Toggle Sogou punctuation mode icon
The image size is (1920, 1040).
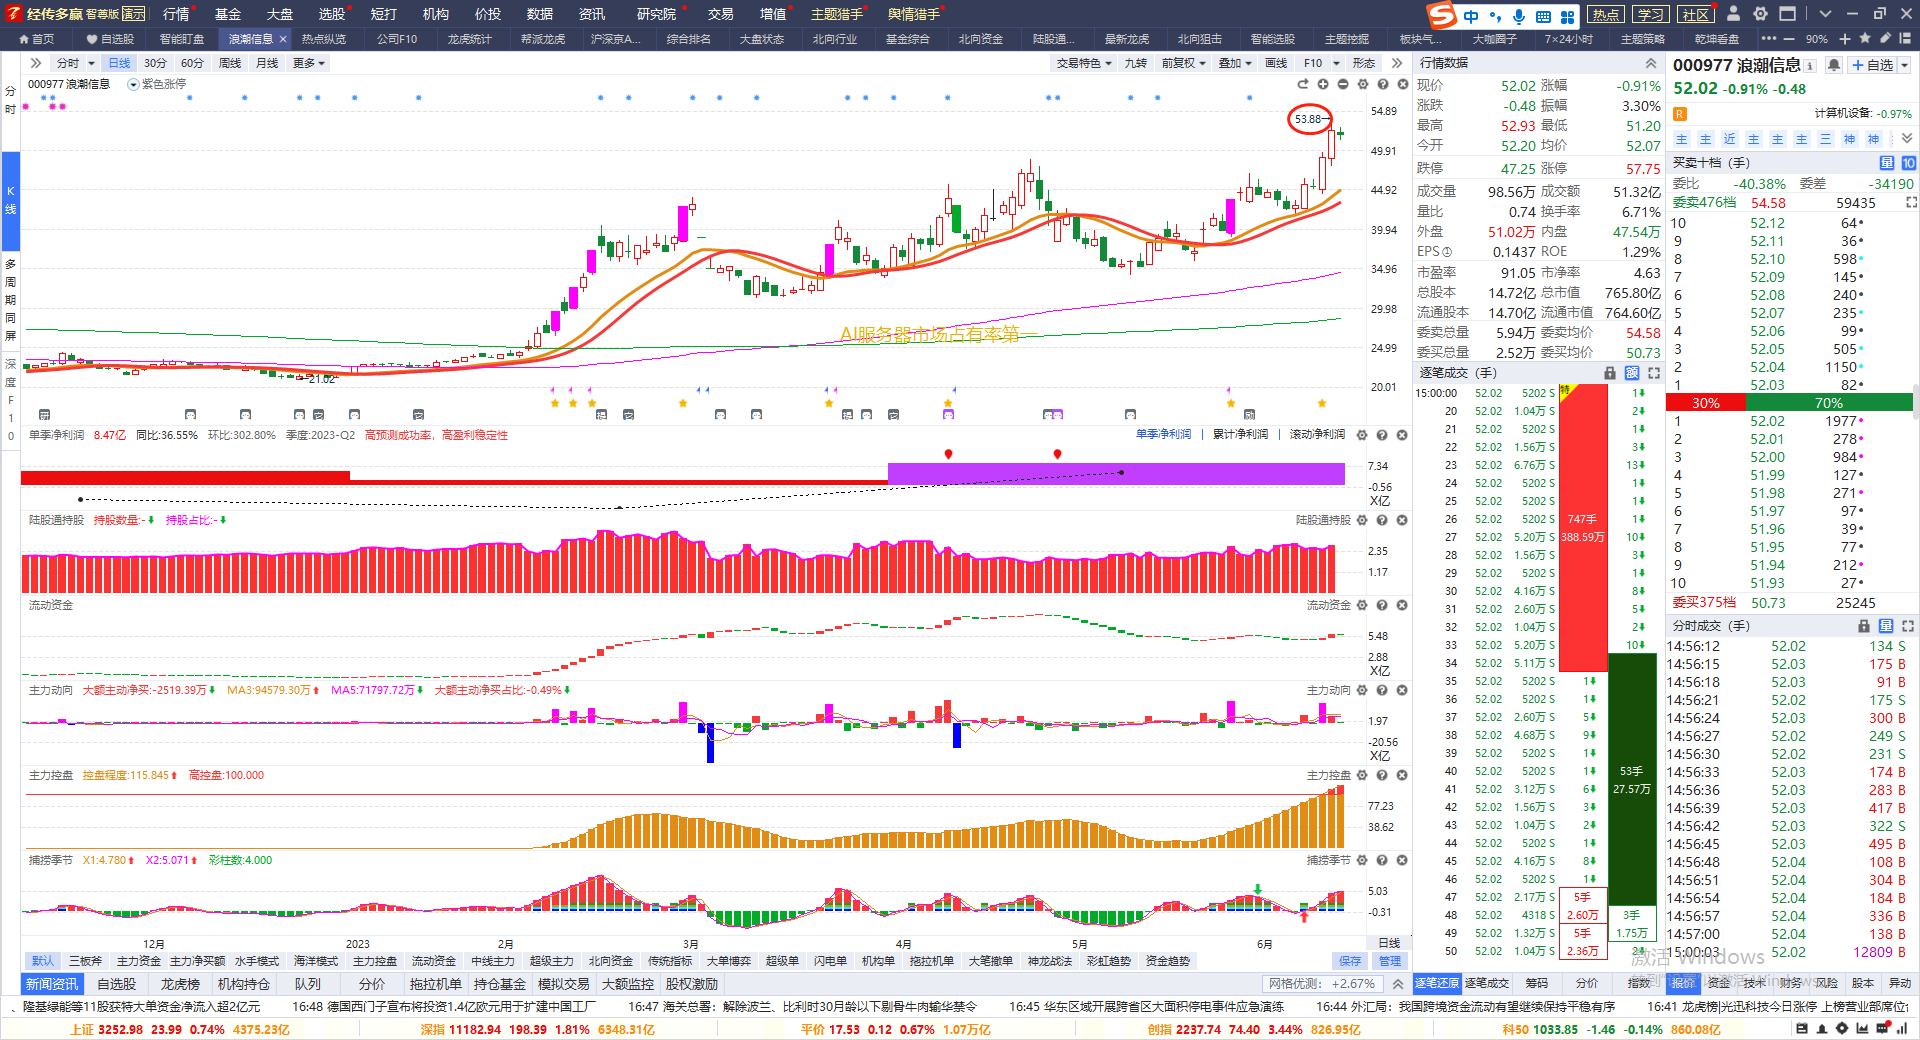point(1495,16)
